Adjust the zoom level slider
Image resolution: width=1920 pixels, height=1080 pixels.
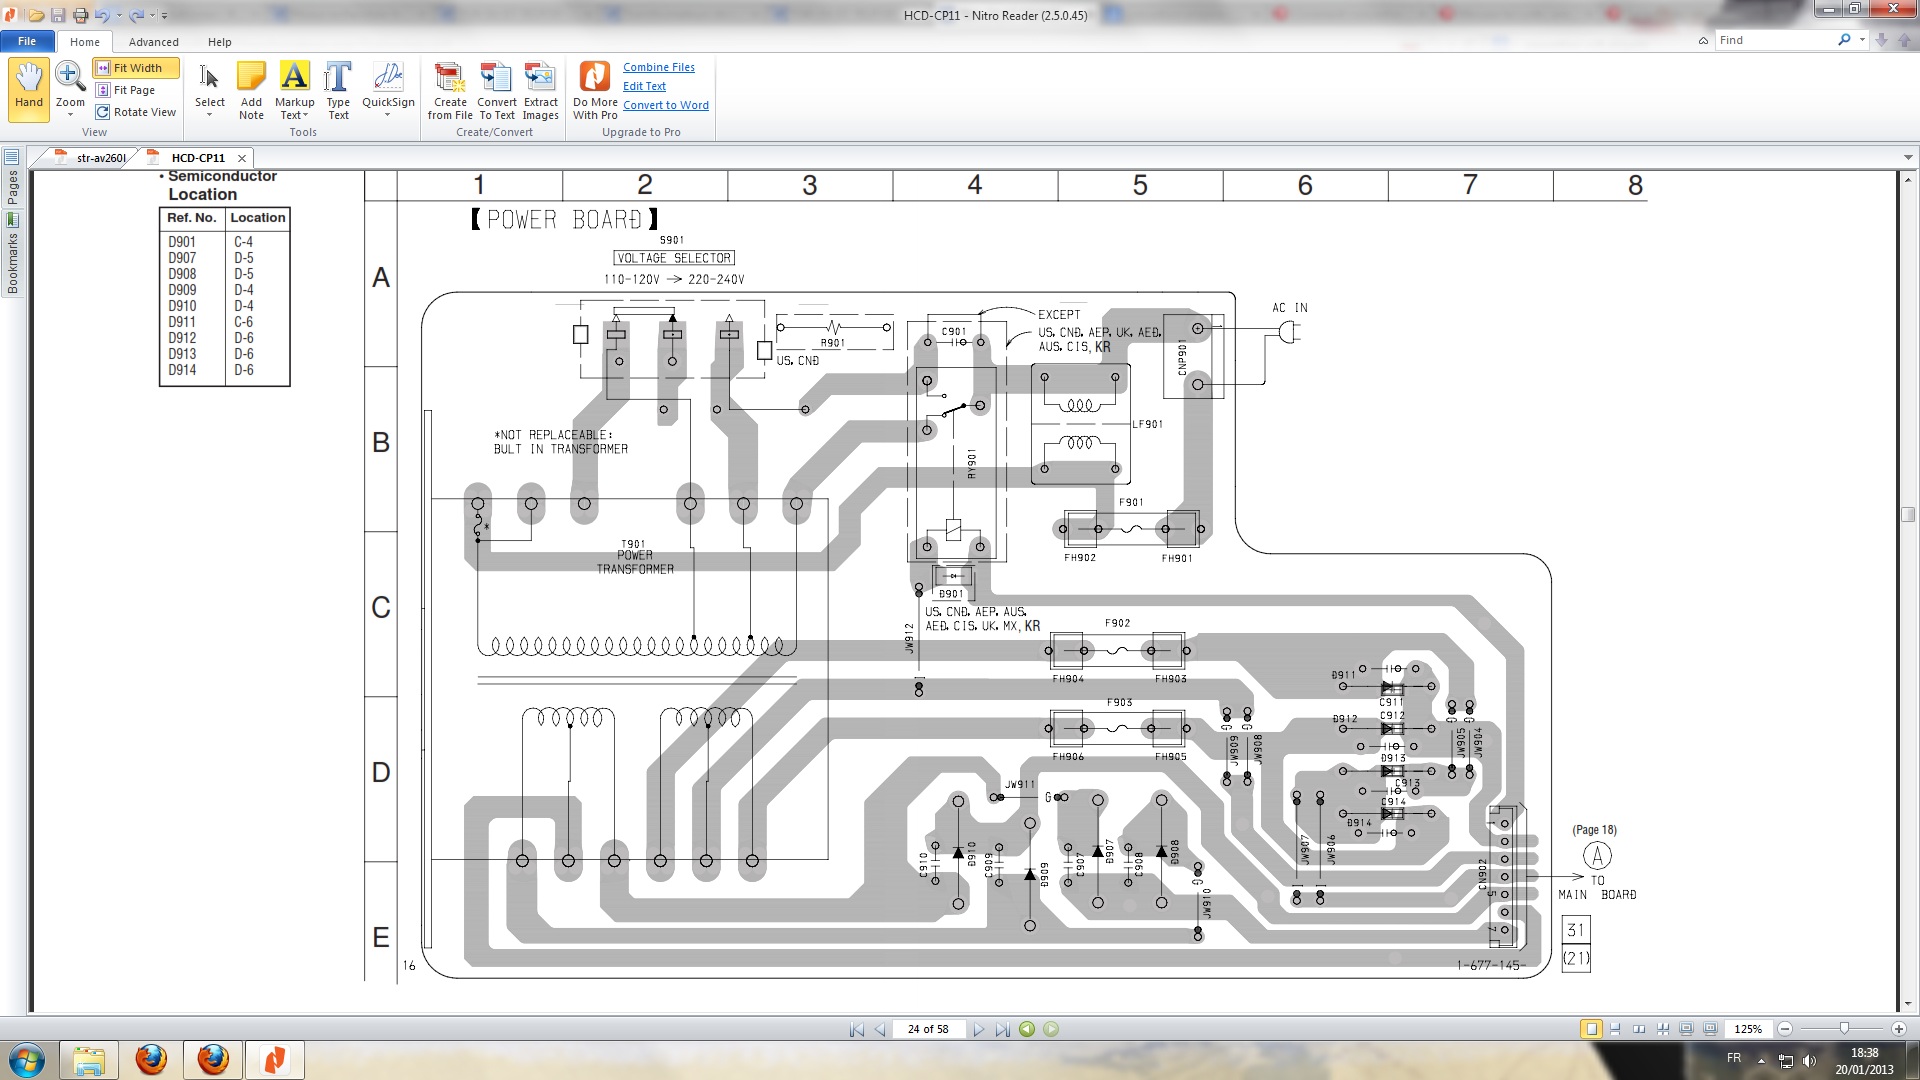pos(1844,1028)
